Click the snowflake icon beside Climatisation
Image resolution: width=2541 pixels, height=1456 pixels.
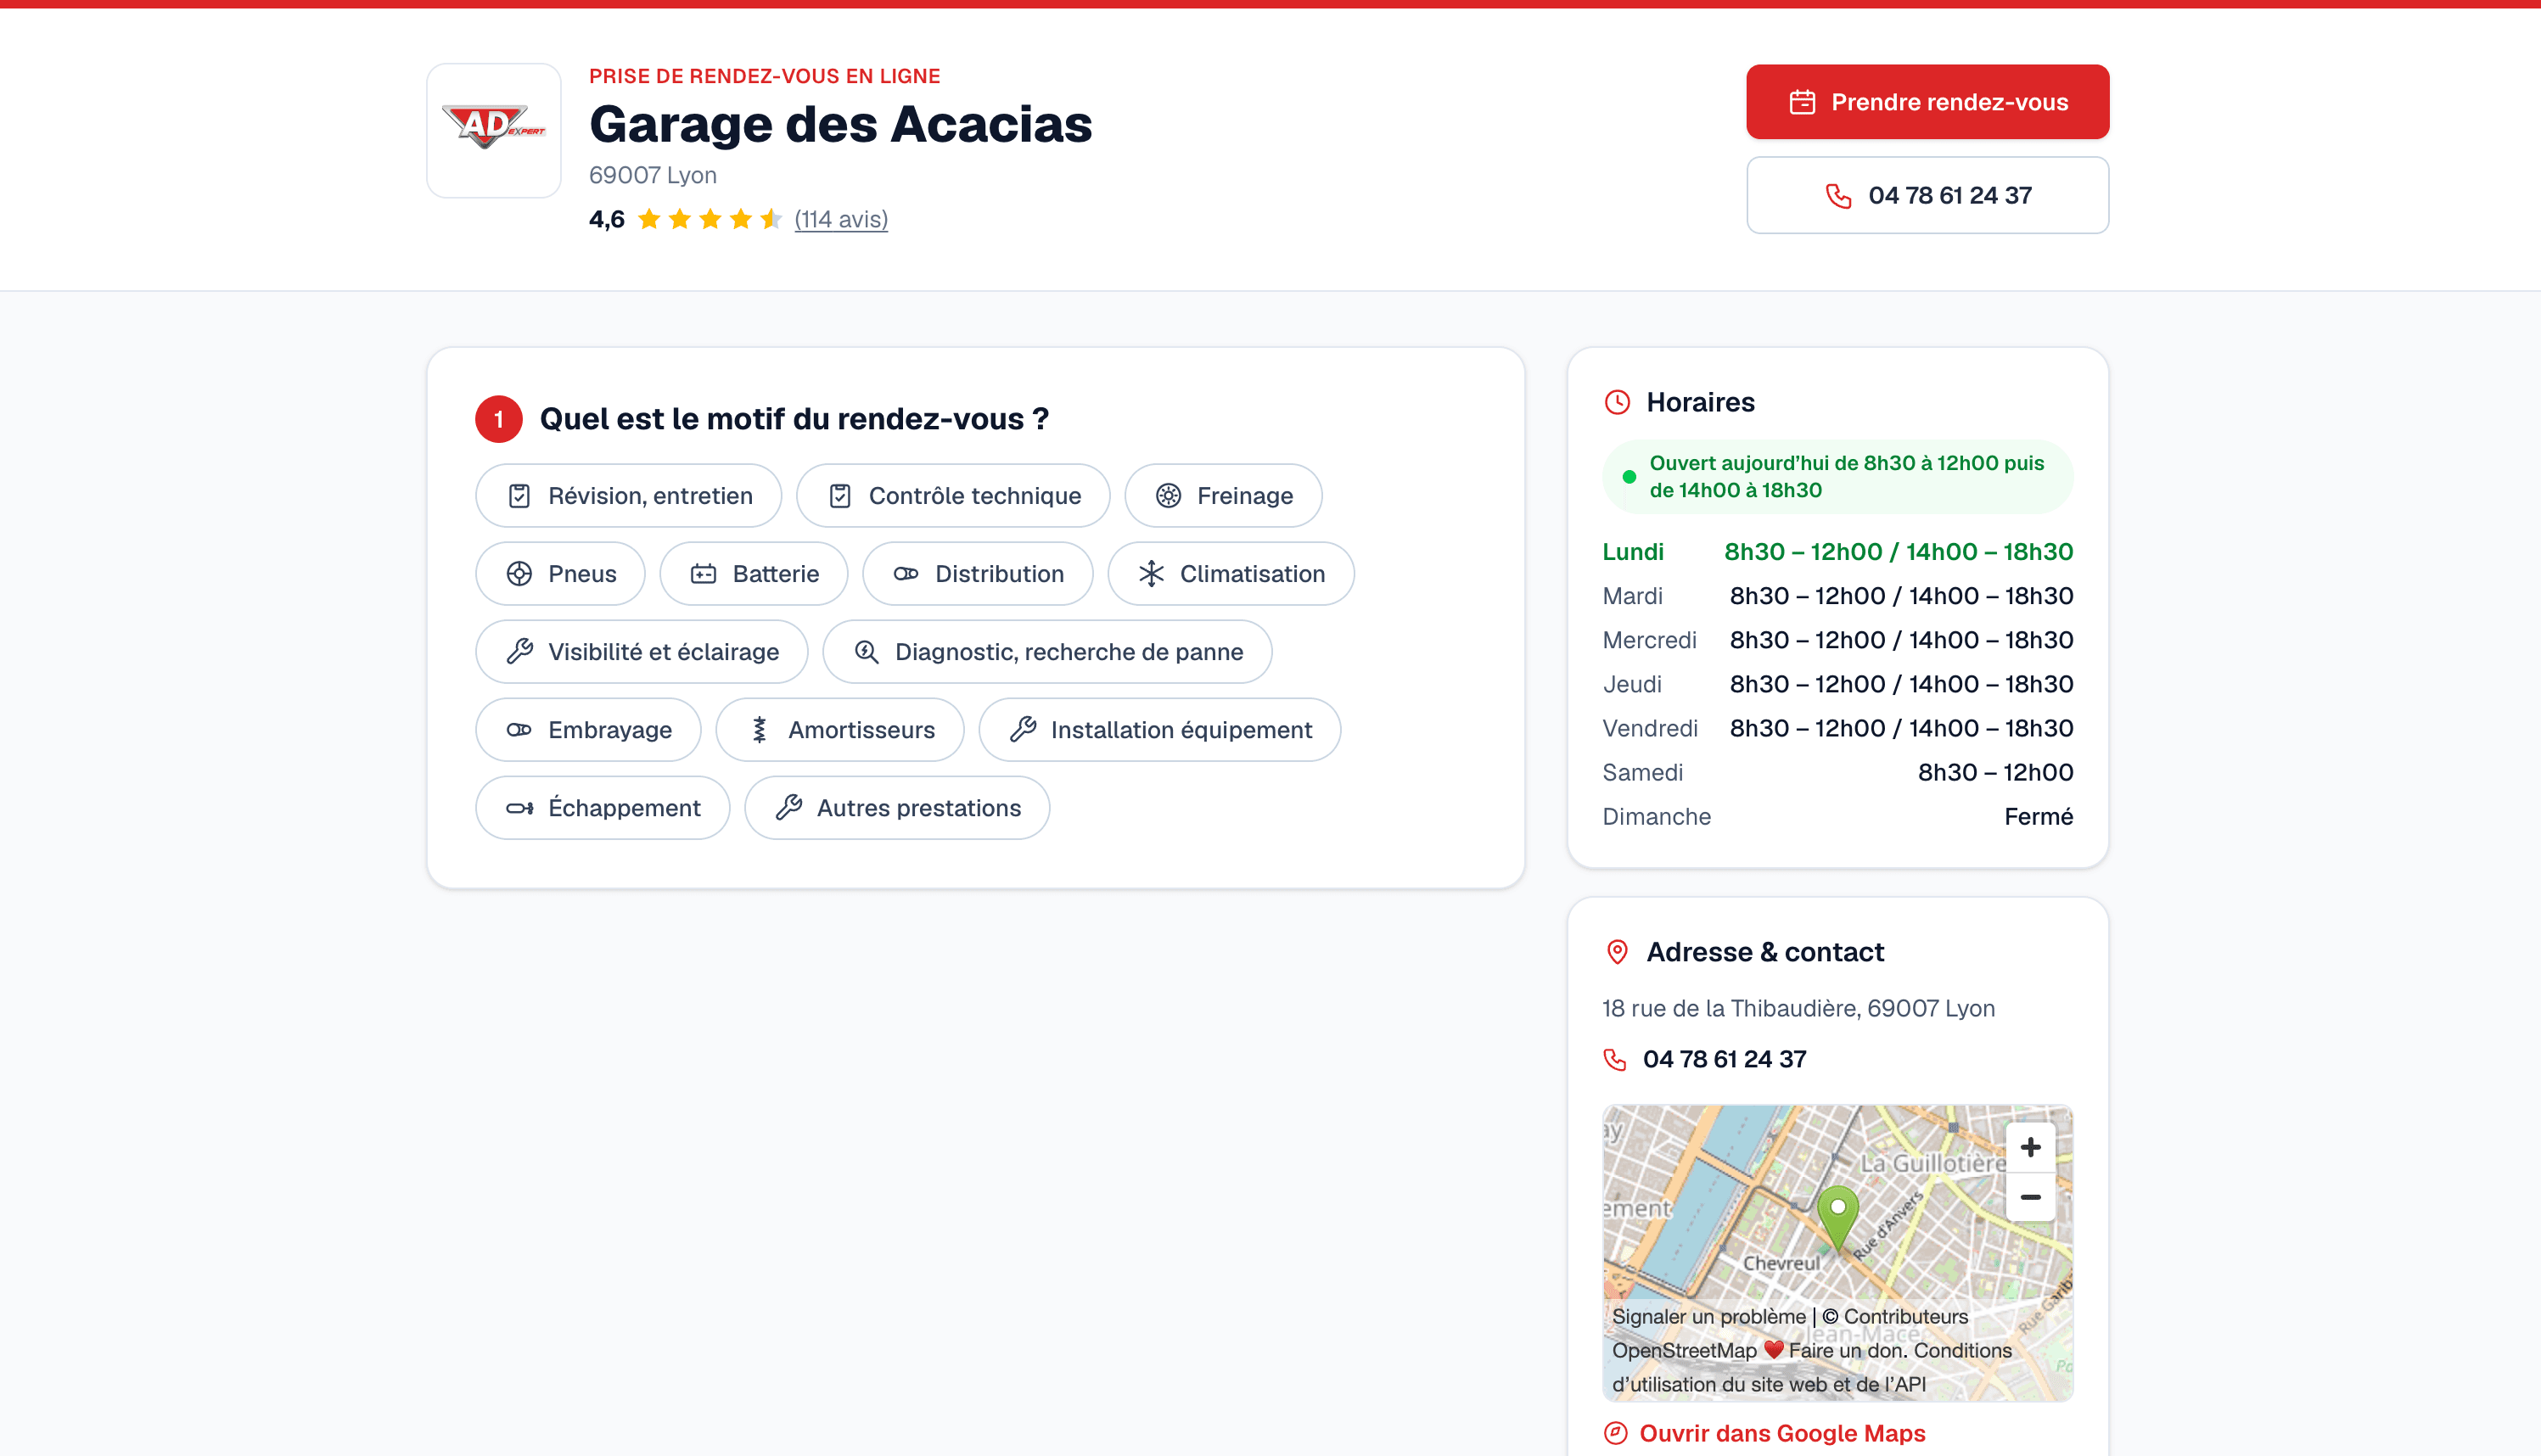tap(1151, 574)
